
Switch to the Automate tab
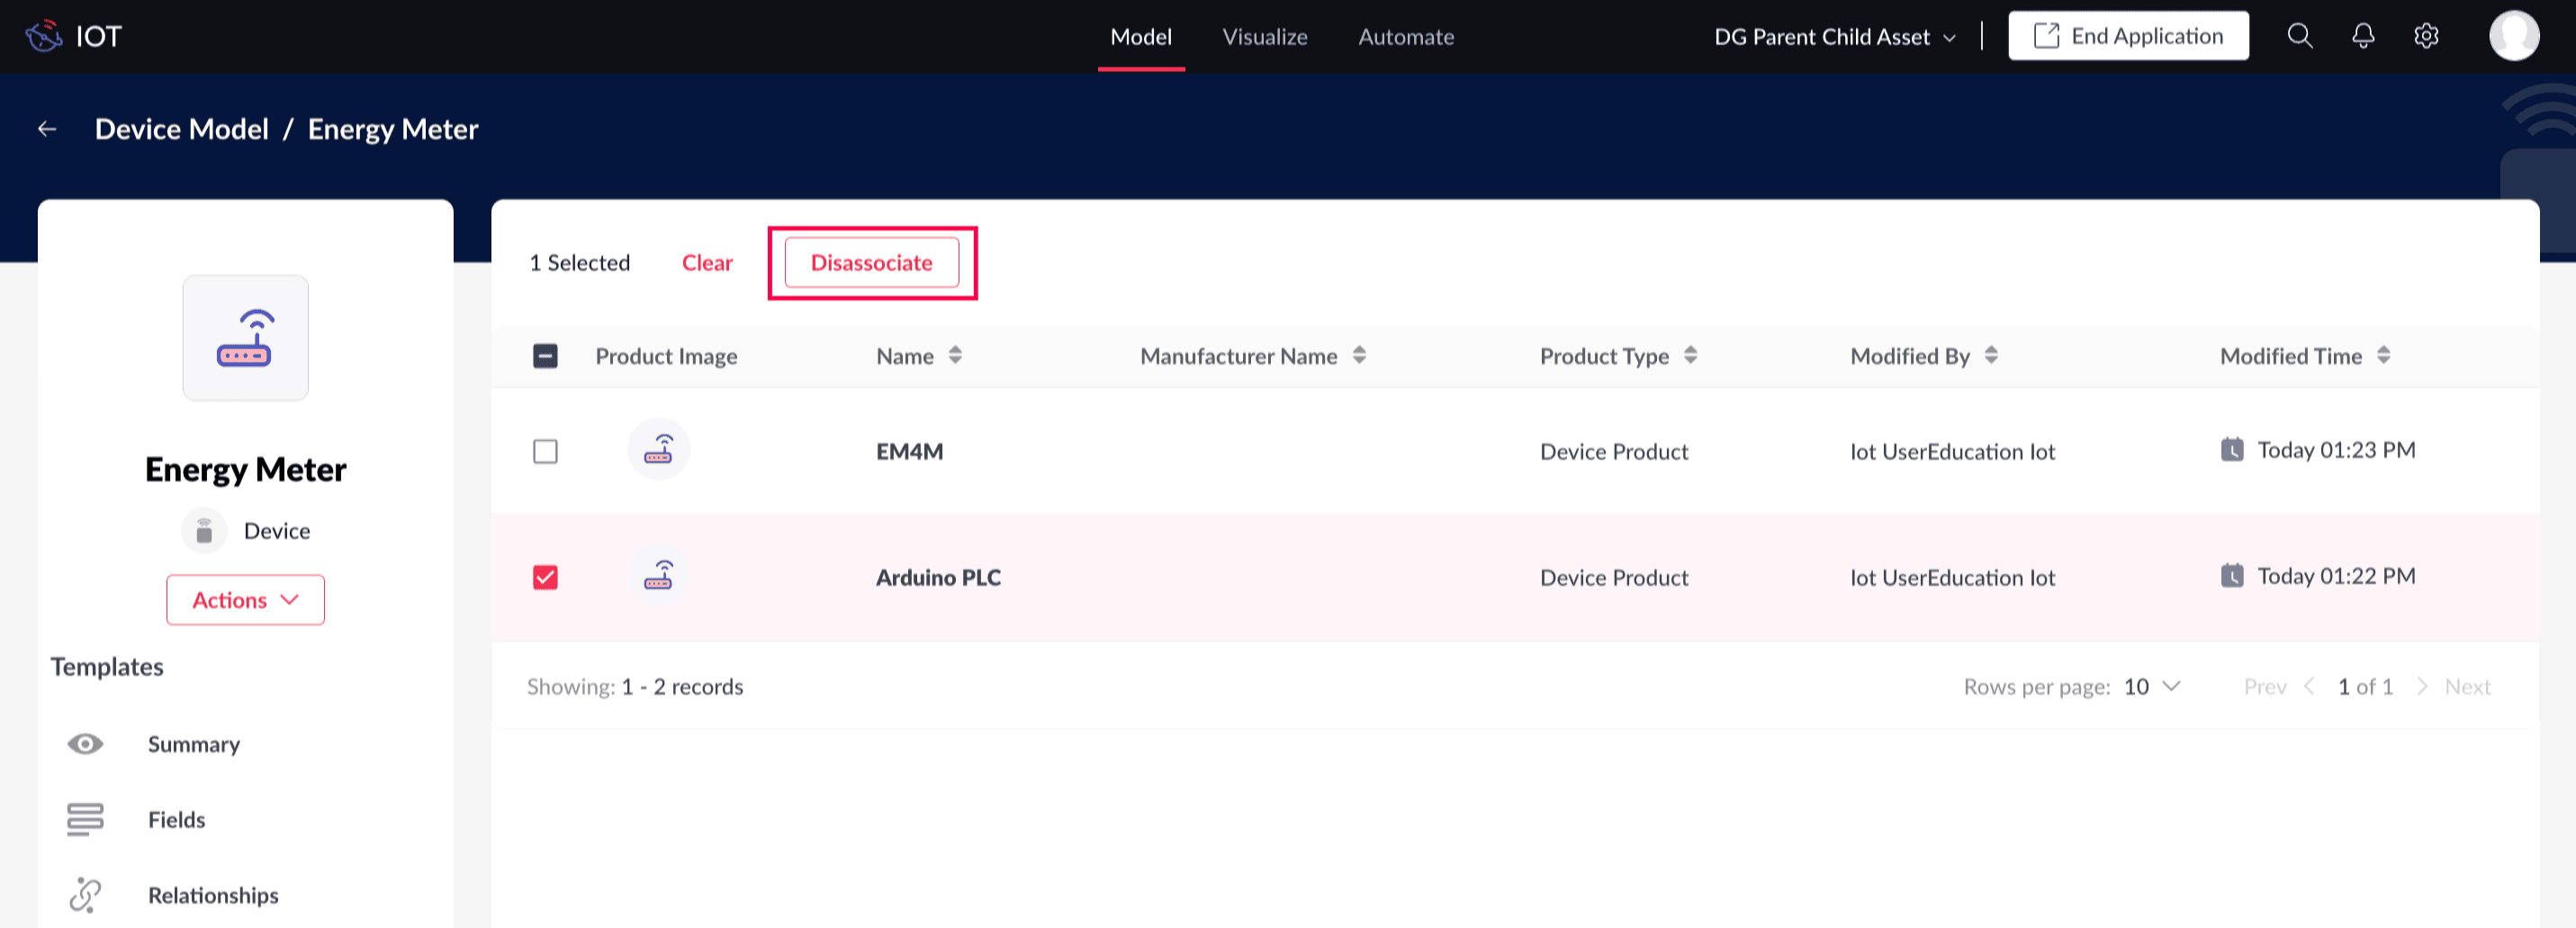tap(1405, 37)
